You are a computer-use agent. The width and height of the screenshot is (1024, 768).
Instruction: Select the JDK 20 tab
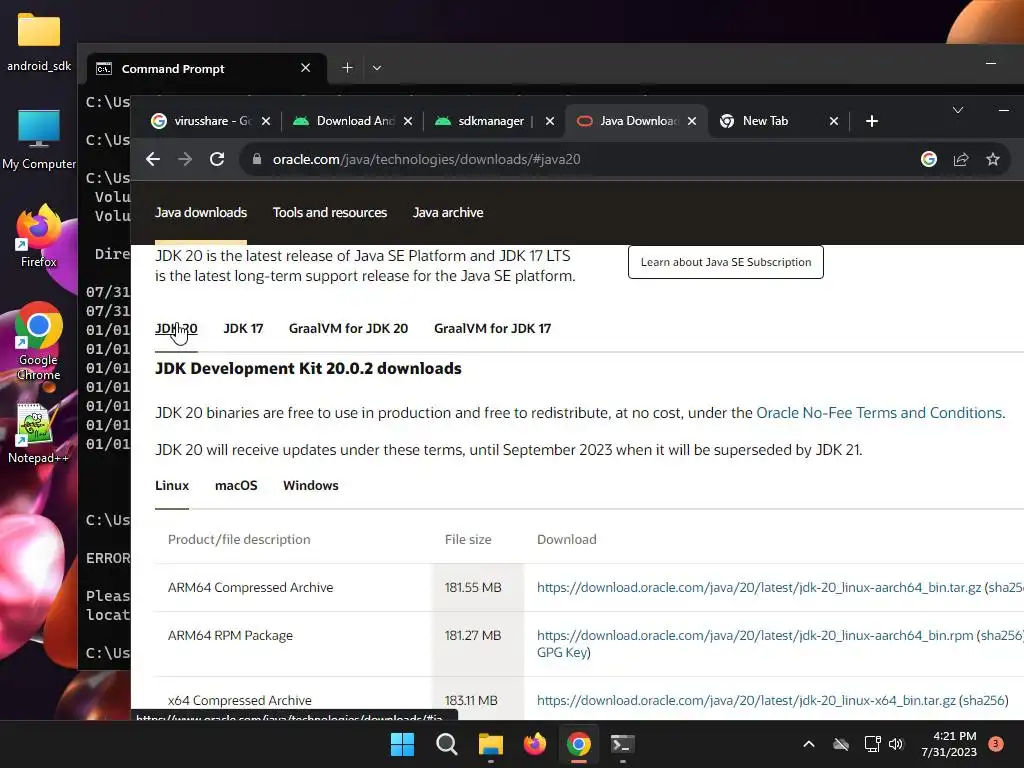click(176, 328)
